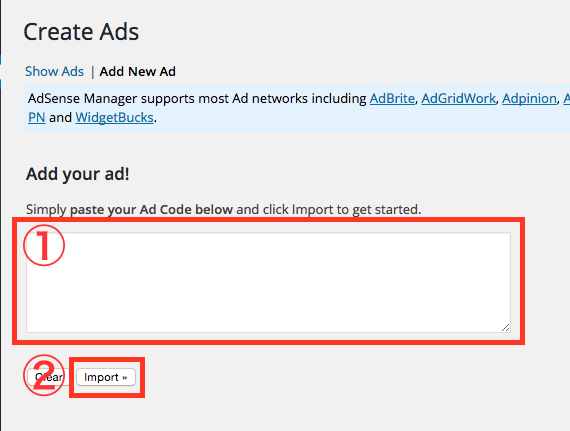
Task: Click the Create Ads page heading
Action: pyautogui.click(x=81, y=32)
